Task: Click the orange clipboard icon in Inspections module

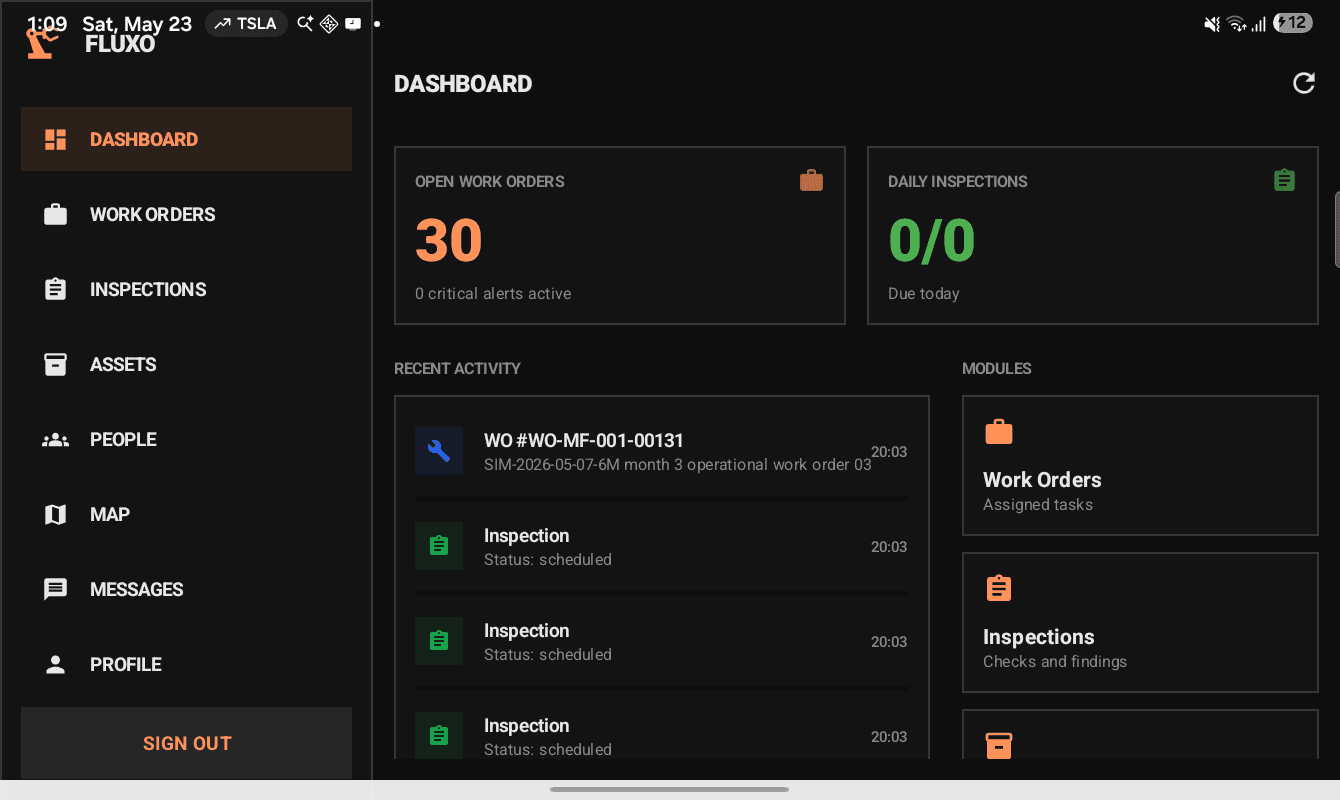Action: (x=999, y=588)
